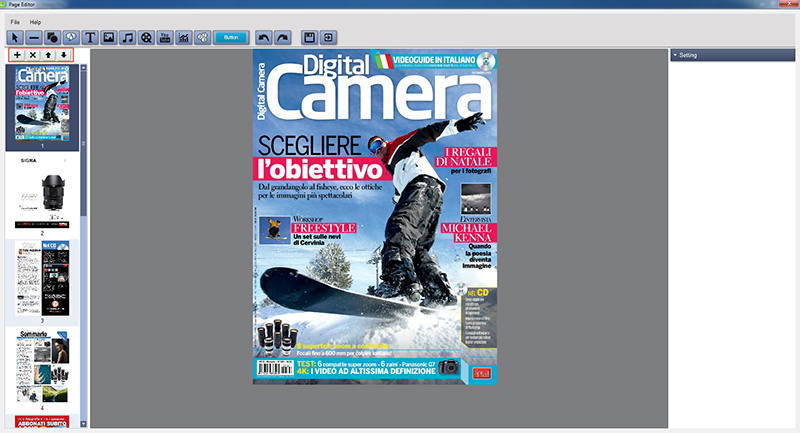This screenshot has width=800, height=433.
Task: Insert a speech bubble callout
Action: coord(71,37)
